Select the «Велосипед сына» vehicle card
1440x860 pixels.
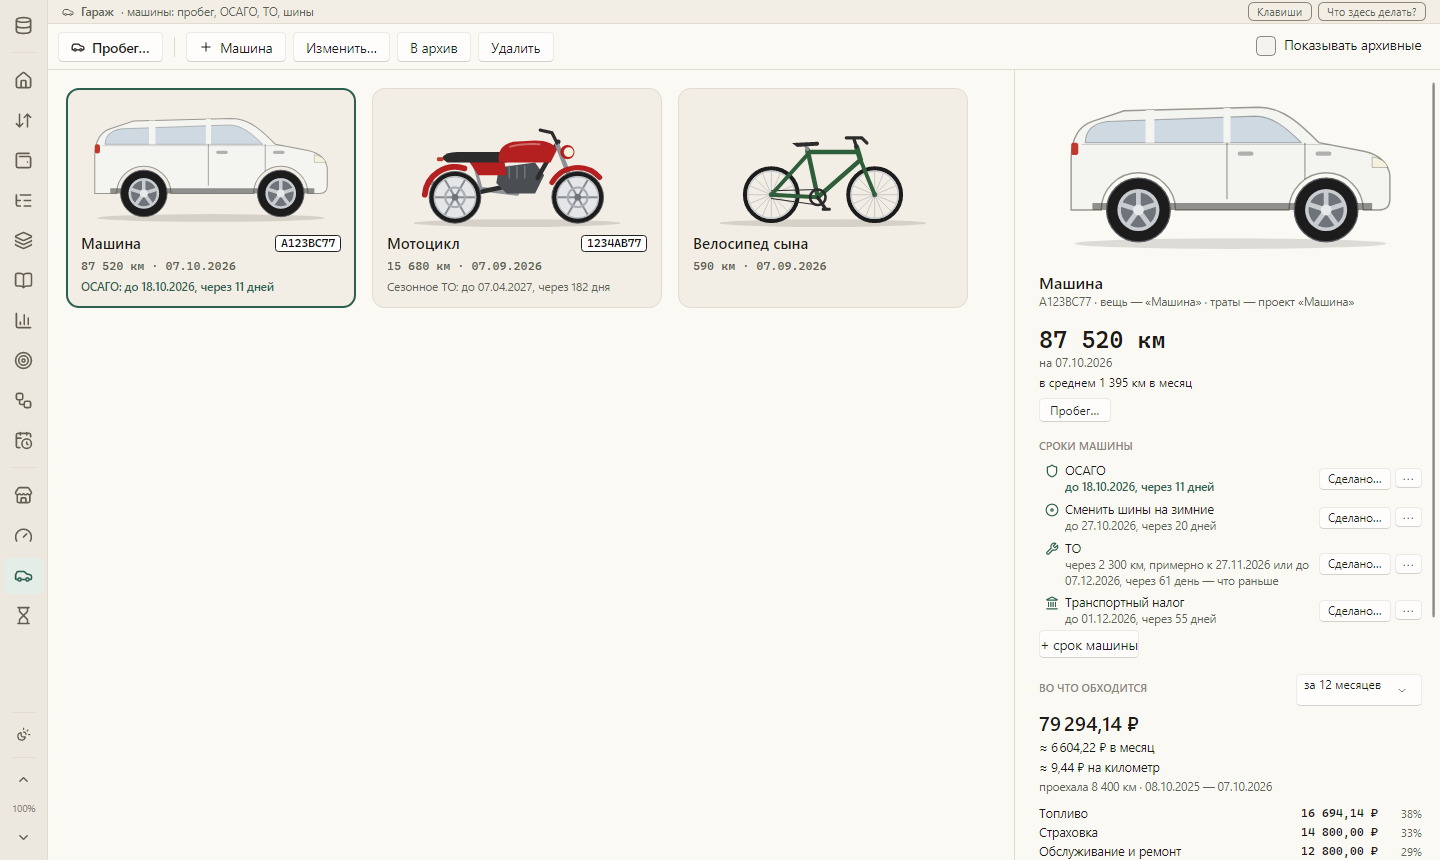click(823, 198)
